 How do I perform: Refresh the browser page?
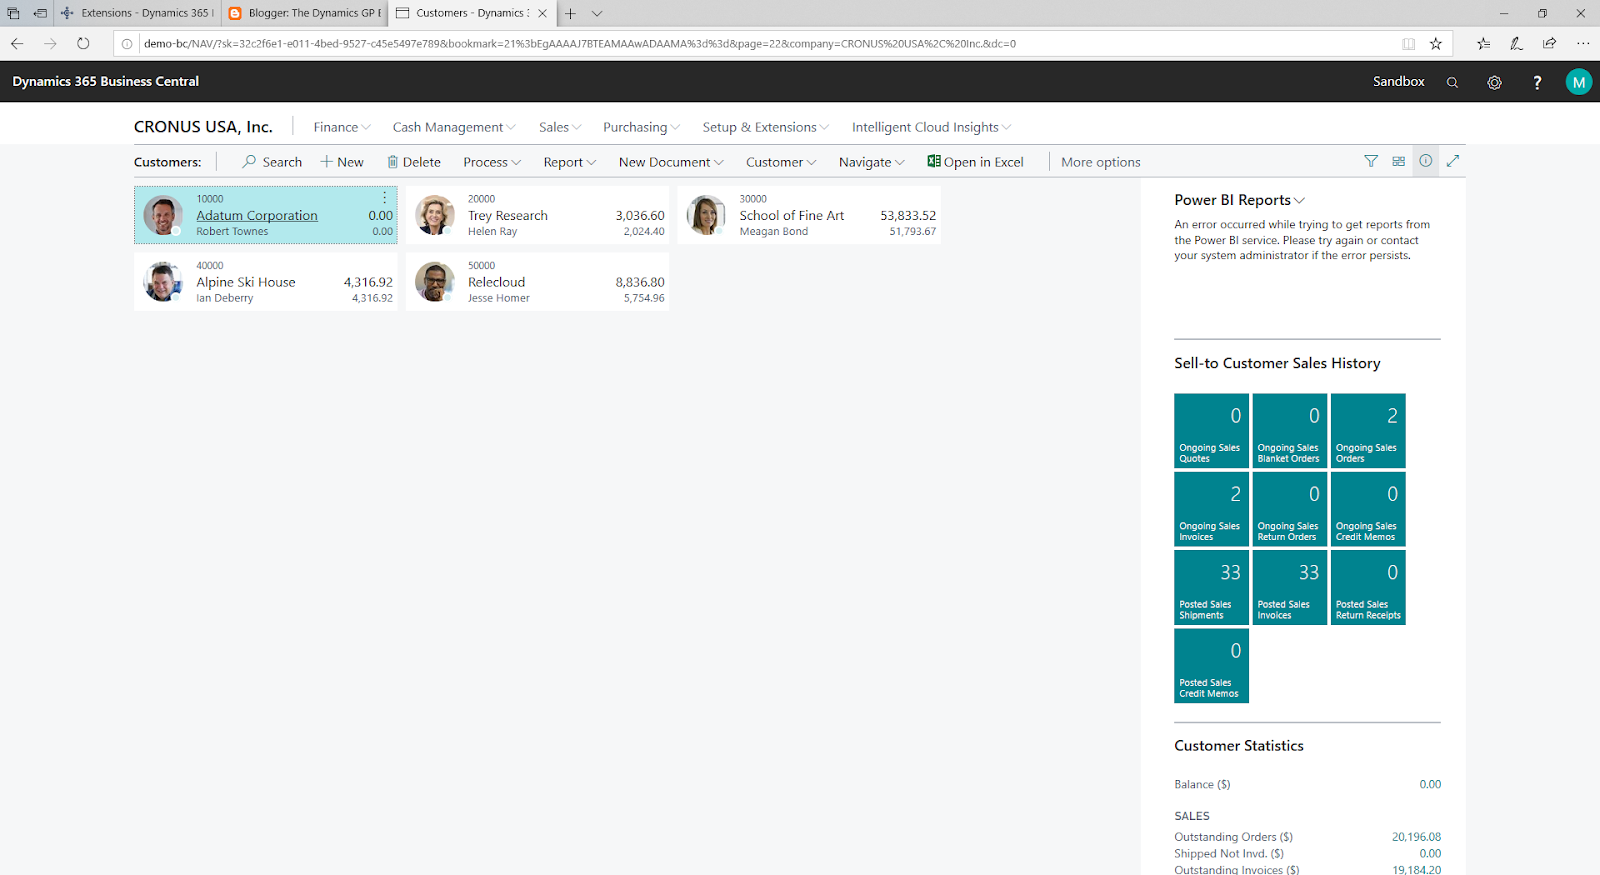point(83,43)
